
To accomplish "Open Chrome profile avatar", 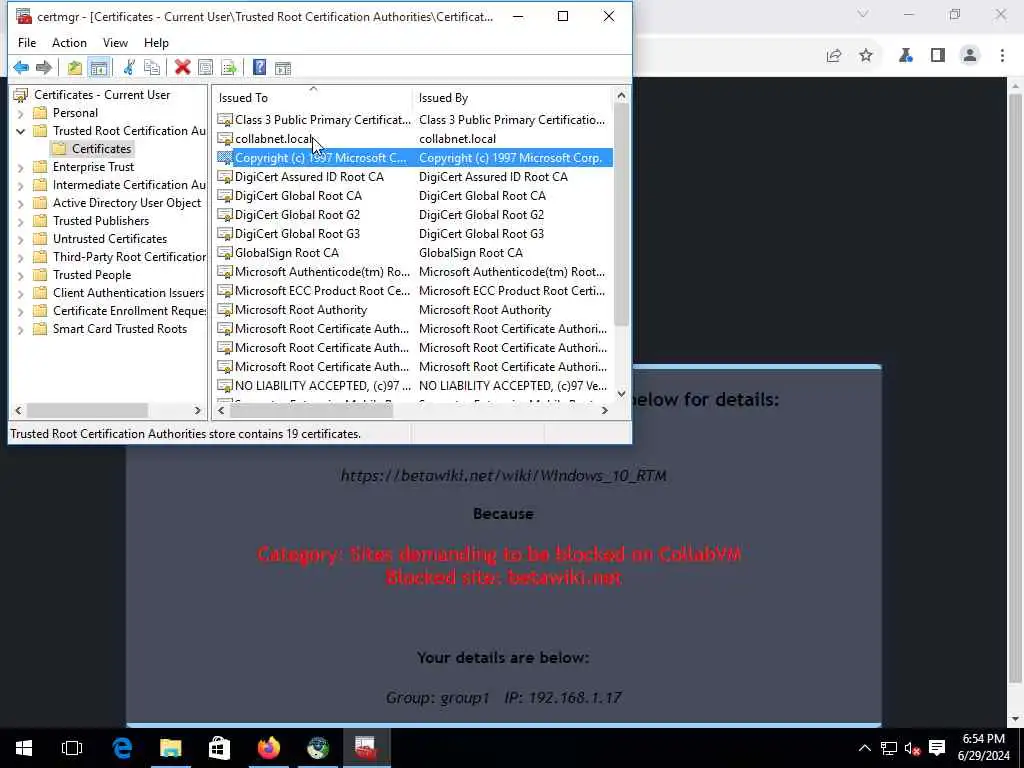I will (970, 56).
